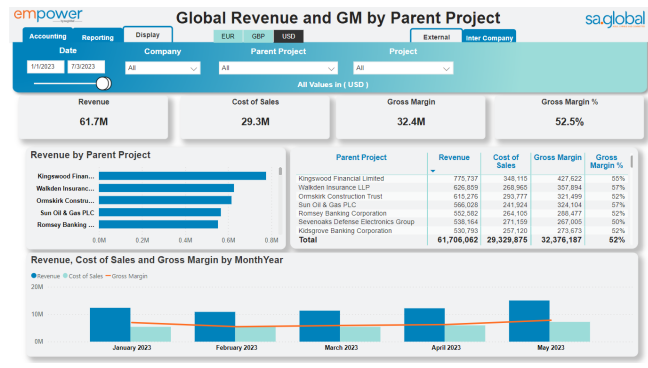Select Kidsgrove Banking Corporation table row
The width and height of the screenshot is (648, 368).
pyautogui.click(x=462, y=230)
